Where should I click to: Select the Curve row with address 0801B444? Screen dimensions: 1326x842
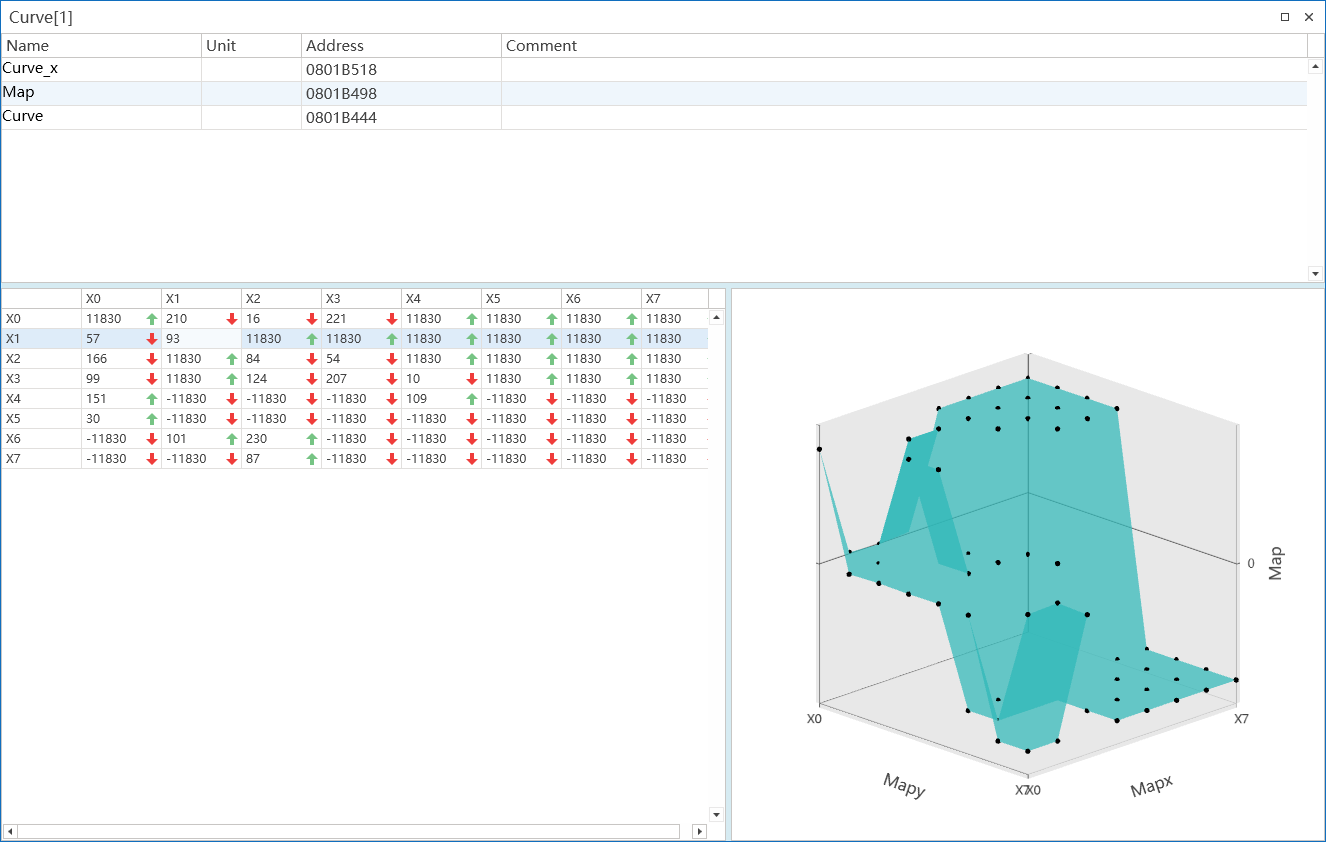[x=654, y=117]
